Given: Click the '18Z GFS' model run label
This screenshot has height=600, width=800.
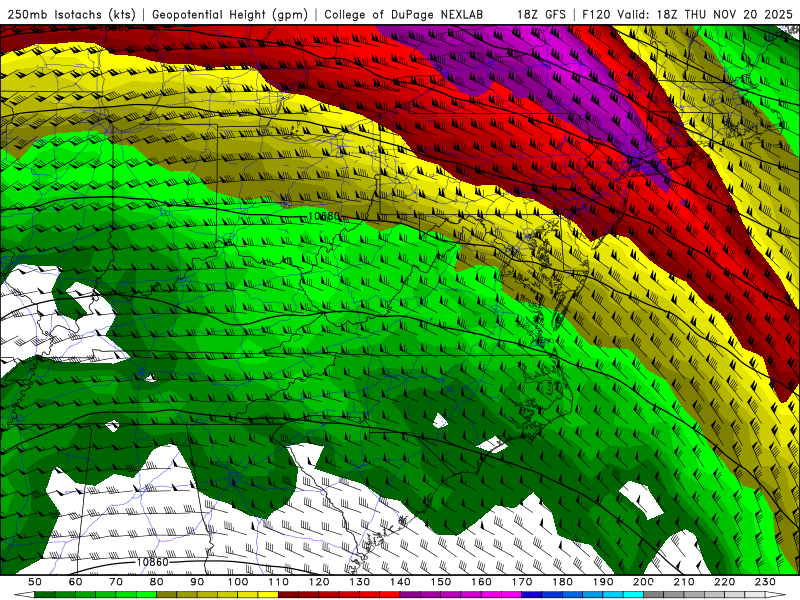Looking at the screenshot, I should (x=541, y=15).
